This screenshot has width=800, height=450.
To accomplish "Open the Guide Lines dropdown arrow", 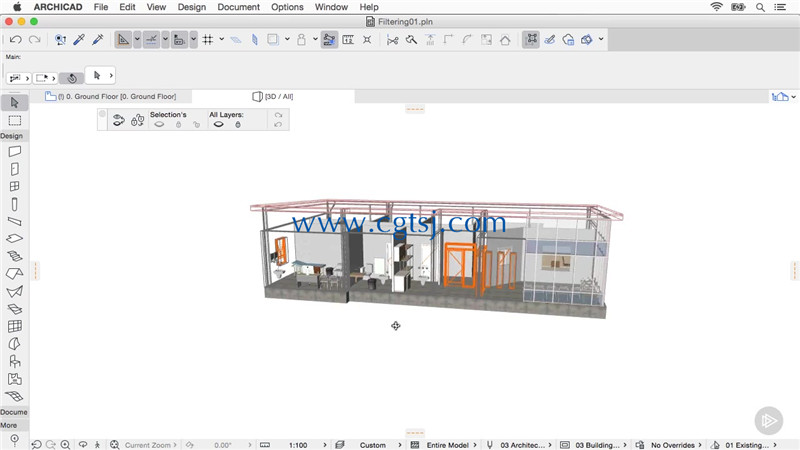I will click(137, 40).
